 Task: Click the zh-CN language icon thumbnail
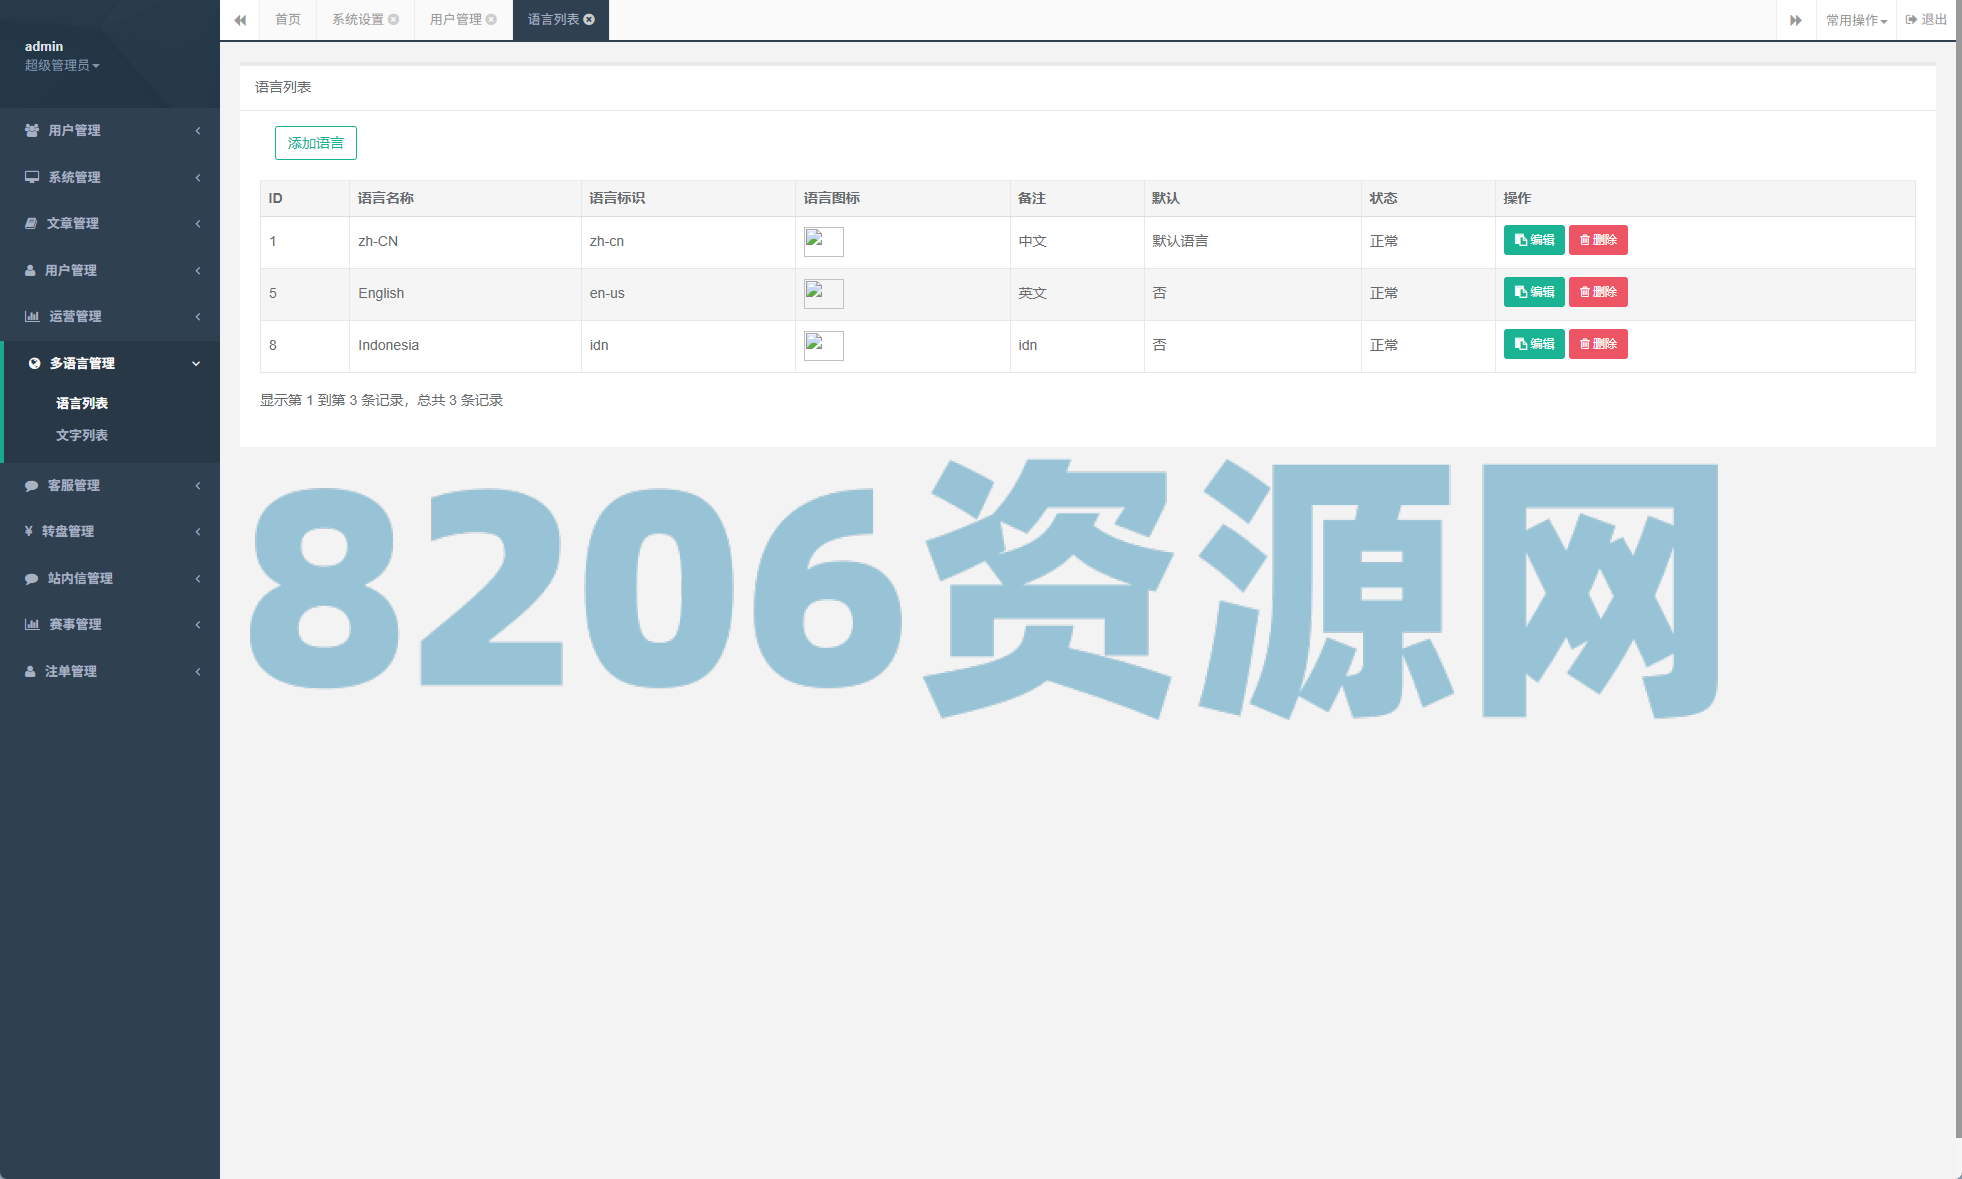[824, 242]
